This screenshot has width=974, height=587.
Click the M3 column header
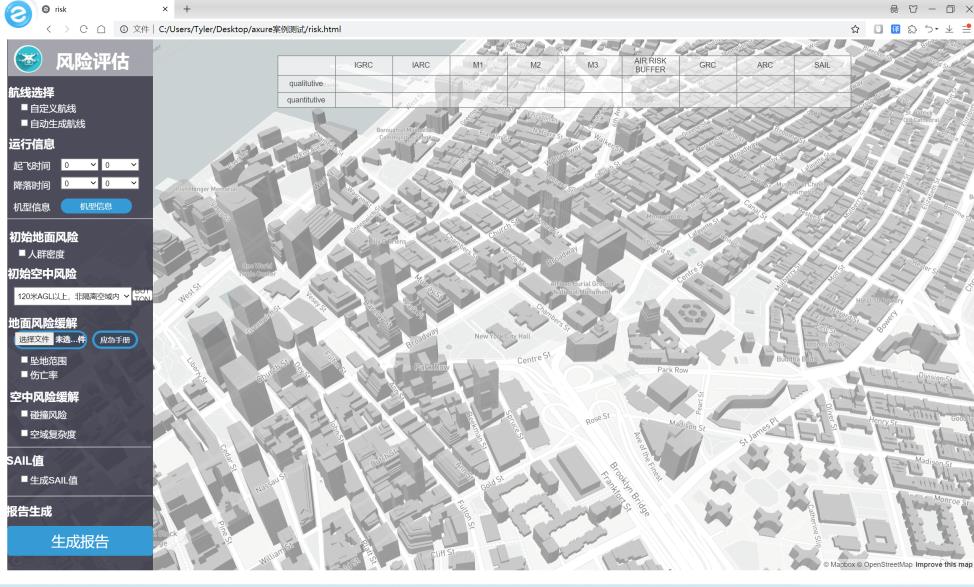point(593,65)
